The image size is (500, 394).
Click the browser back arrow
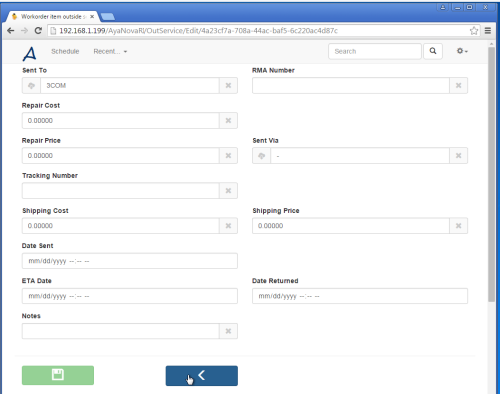point(11,31)
